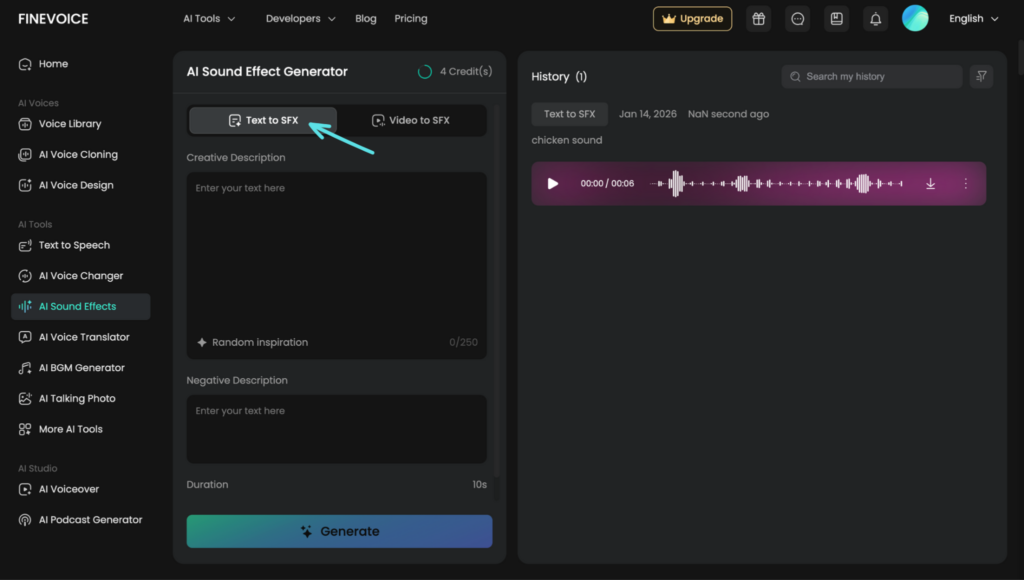
Task: Open more options for the audio clip
Action: (965, 184)
